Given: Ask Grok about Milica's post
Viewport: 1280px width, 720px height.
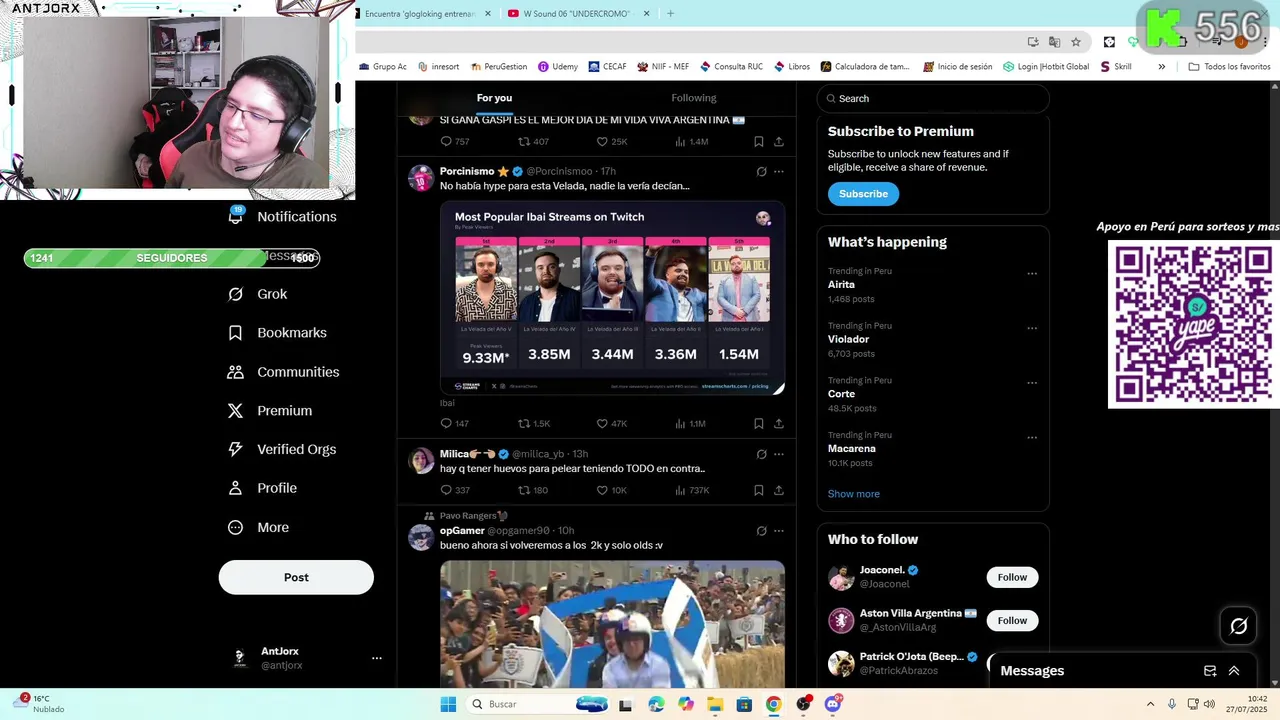Looking at the screenshot, I should point(761,454).
